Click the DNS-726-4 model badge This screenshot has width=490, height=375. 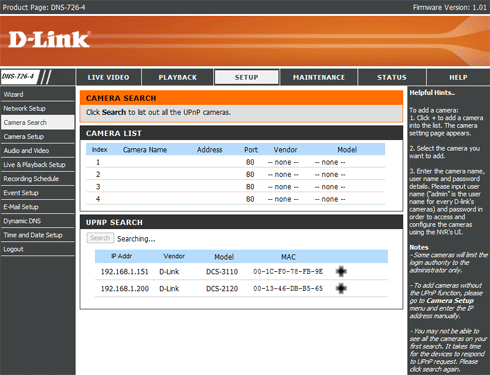[x=19, y=77]
